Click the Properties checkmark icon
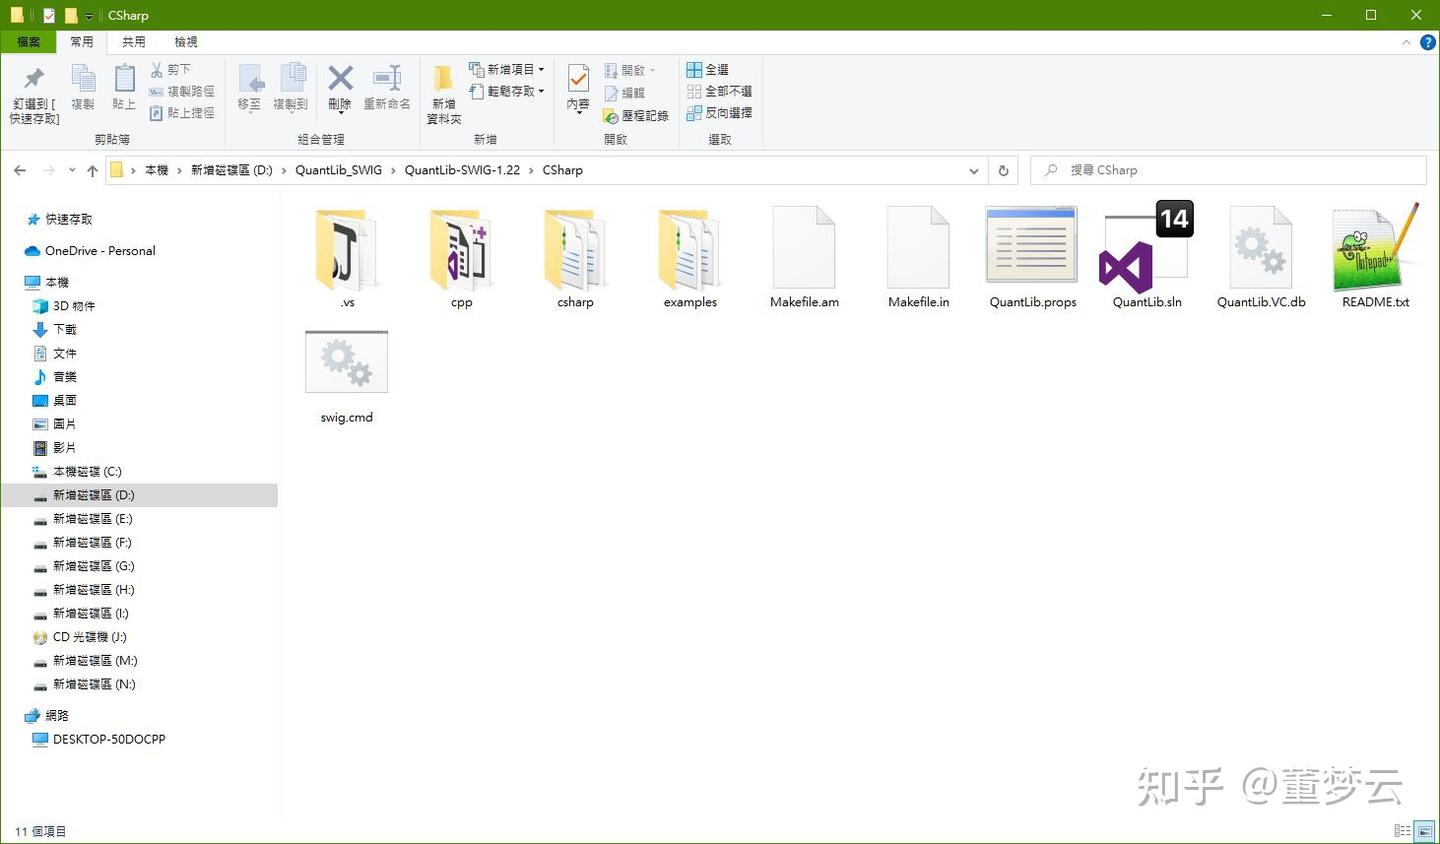 578,79
